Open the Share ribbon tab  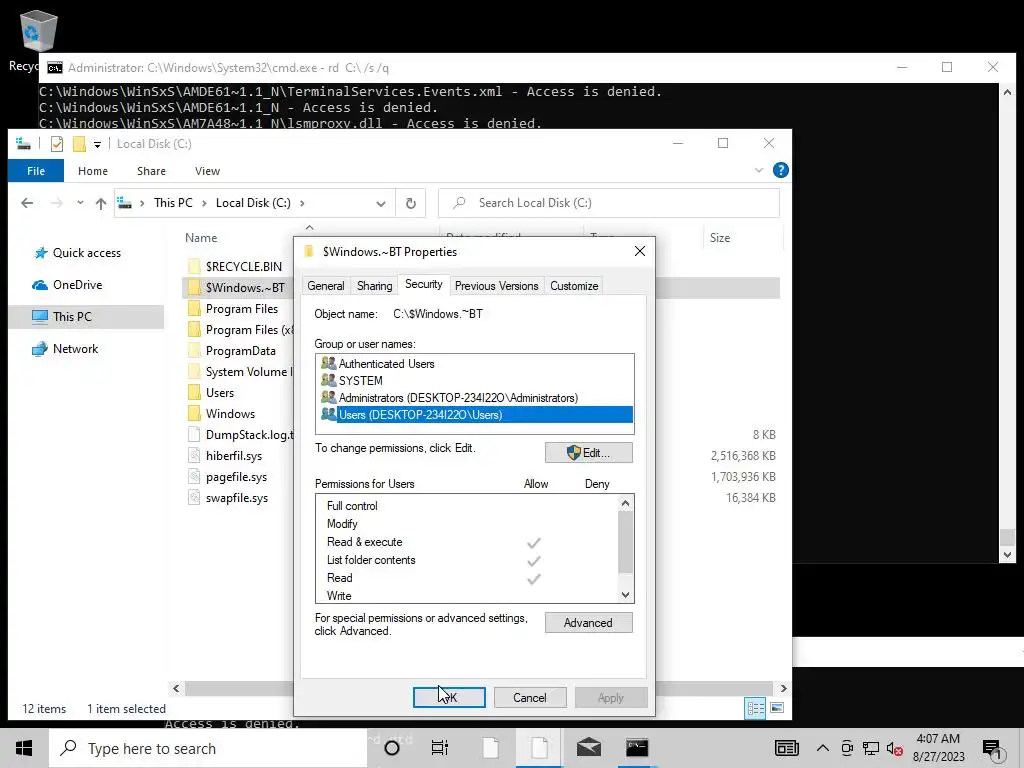151,171
